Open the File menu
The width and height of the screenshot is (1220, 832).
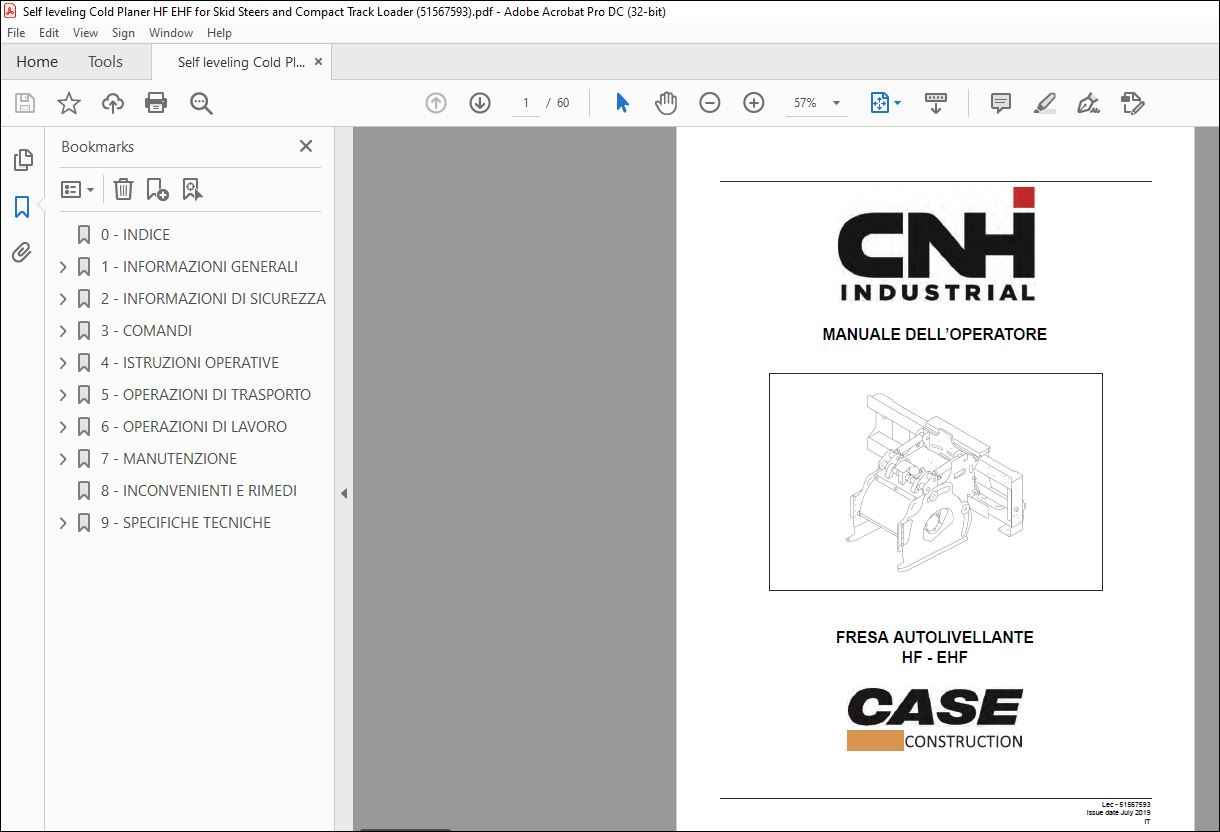point(16,33)
